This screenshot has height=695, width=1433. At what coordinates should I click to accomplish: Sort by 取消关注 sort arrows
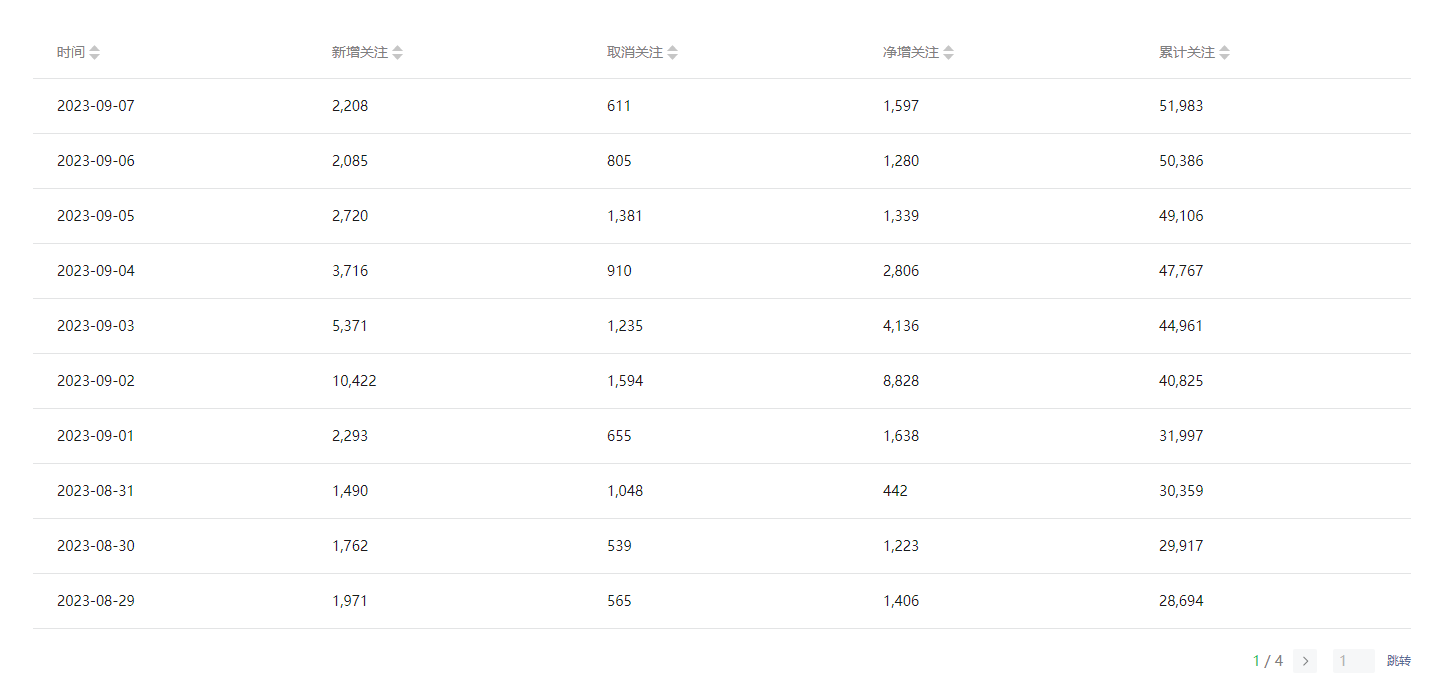[672, 53]
